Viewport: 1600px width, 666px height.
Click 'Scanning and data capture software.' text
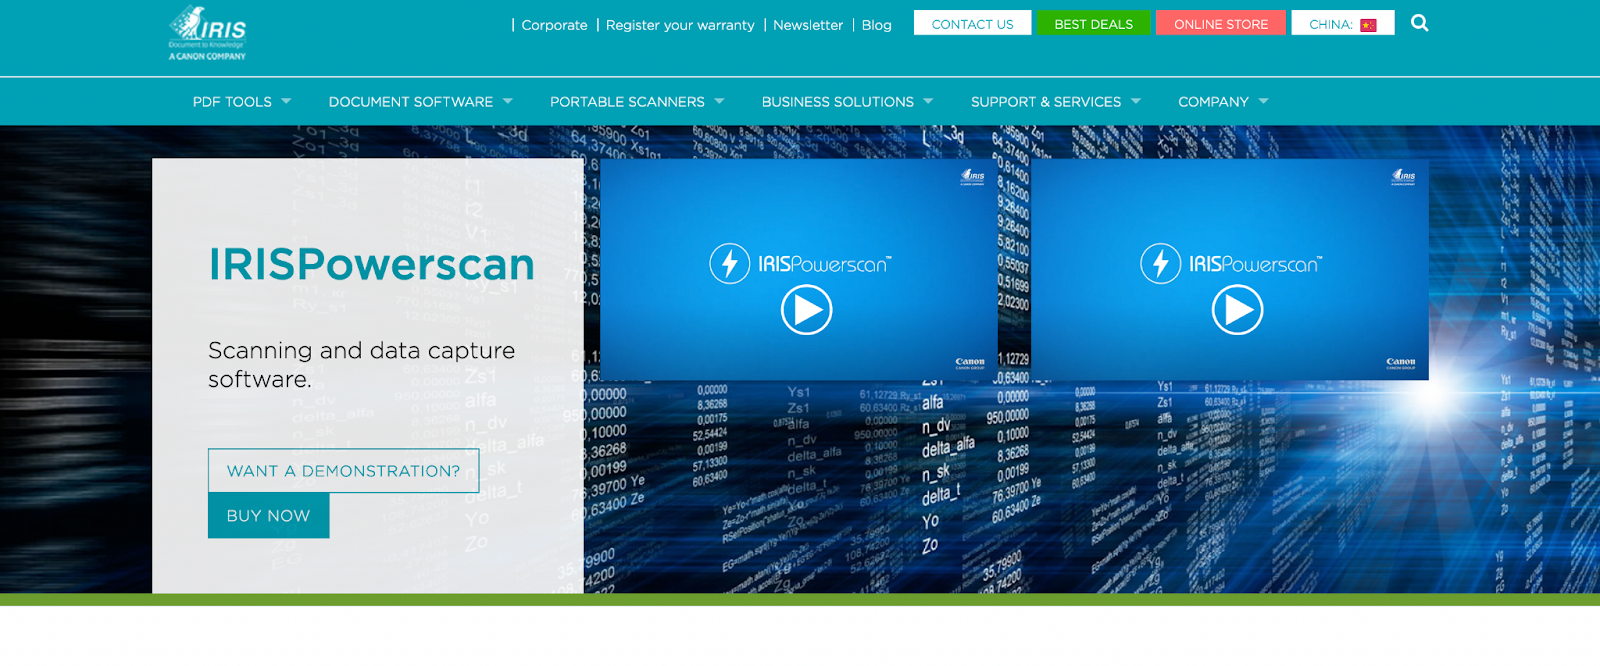click(x=362, y=365)
